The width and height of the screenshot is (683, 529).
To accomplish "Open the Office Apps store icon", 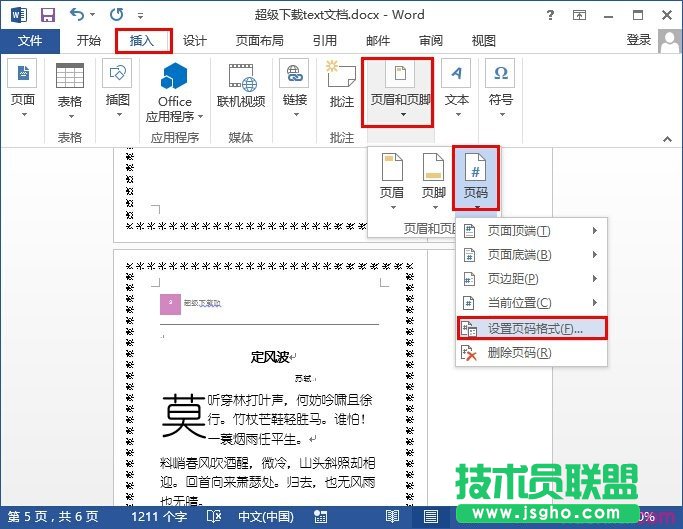I will [x=175, y=78].
